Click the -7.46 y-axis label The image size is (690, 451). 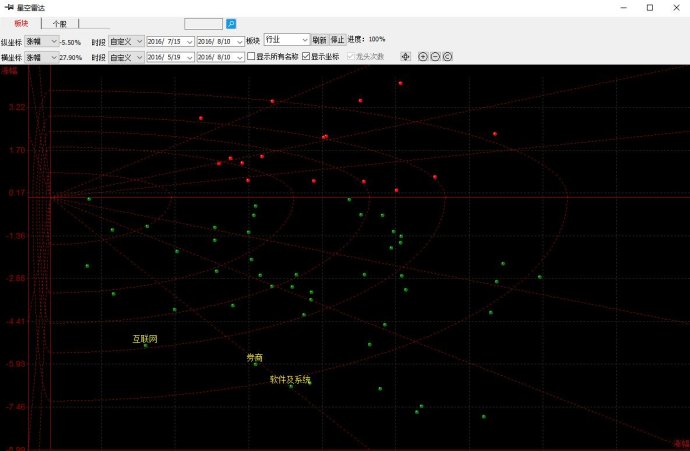[x=15, y=407]
